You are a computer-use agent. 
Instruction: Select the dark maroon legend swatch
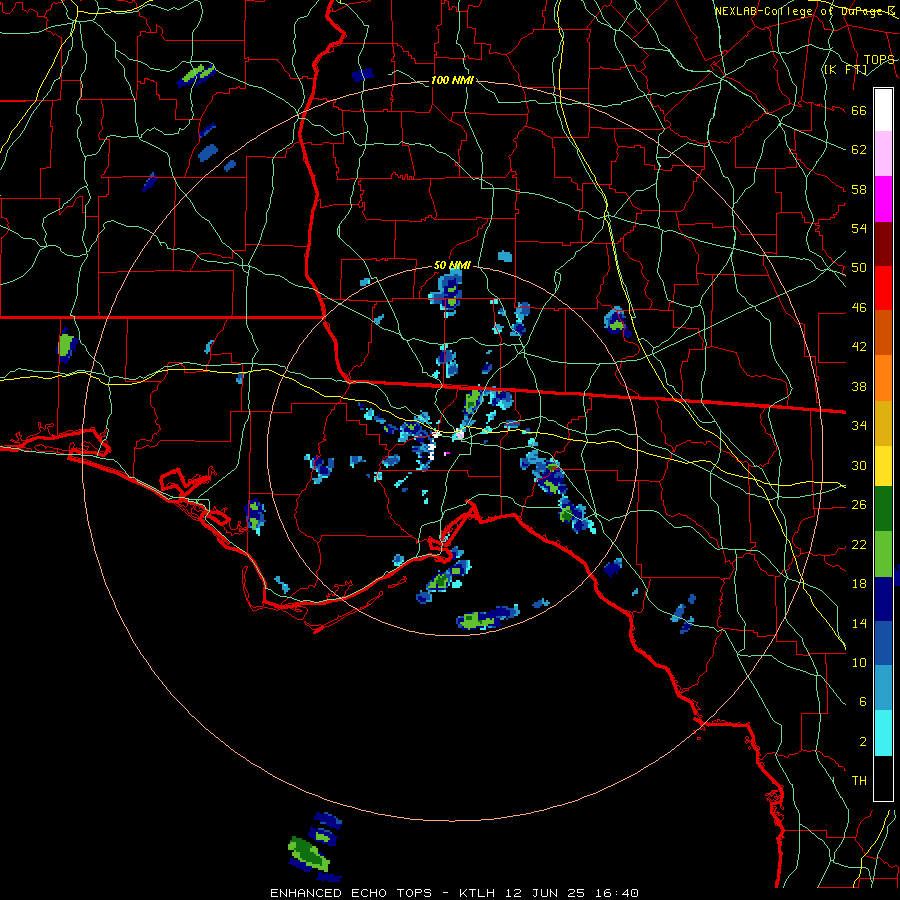tap(883, 243)
